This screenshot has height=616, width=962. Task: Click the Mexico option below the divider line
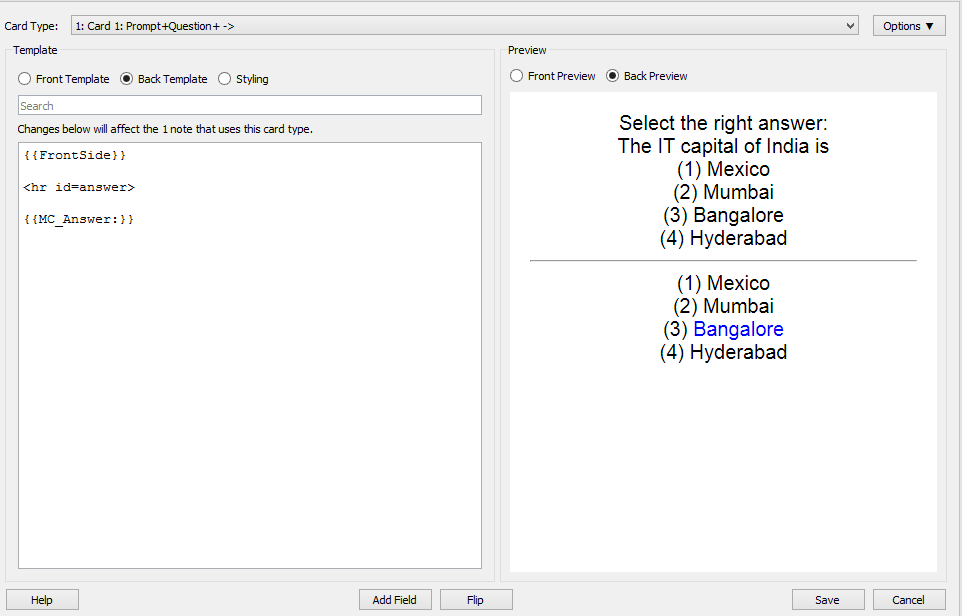click(x=723, y=283)
